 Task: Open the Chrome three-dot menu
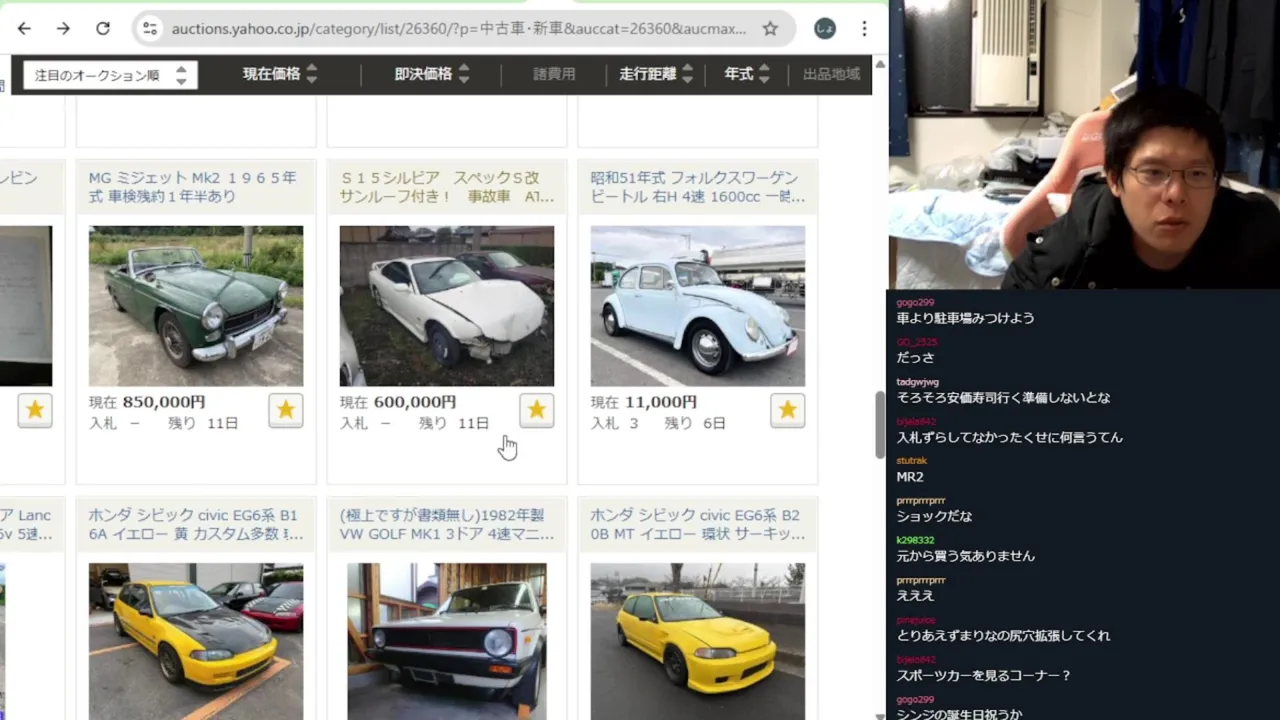(864, 29)
